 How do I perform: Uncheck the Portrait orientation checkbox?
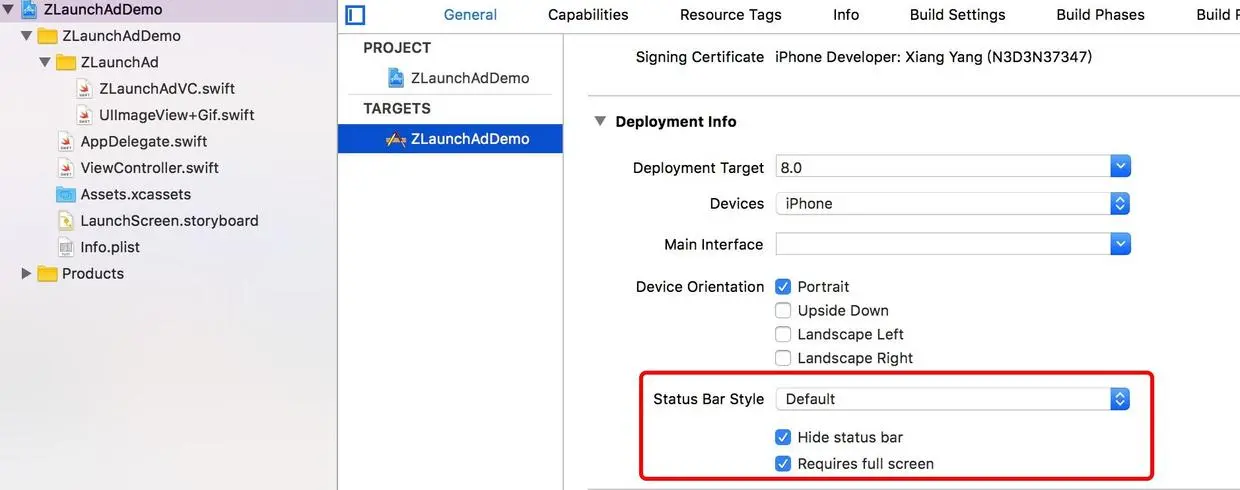[783, 287]
